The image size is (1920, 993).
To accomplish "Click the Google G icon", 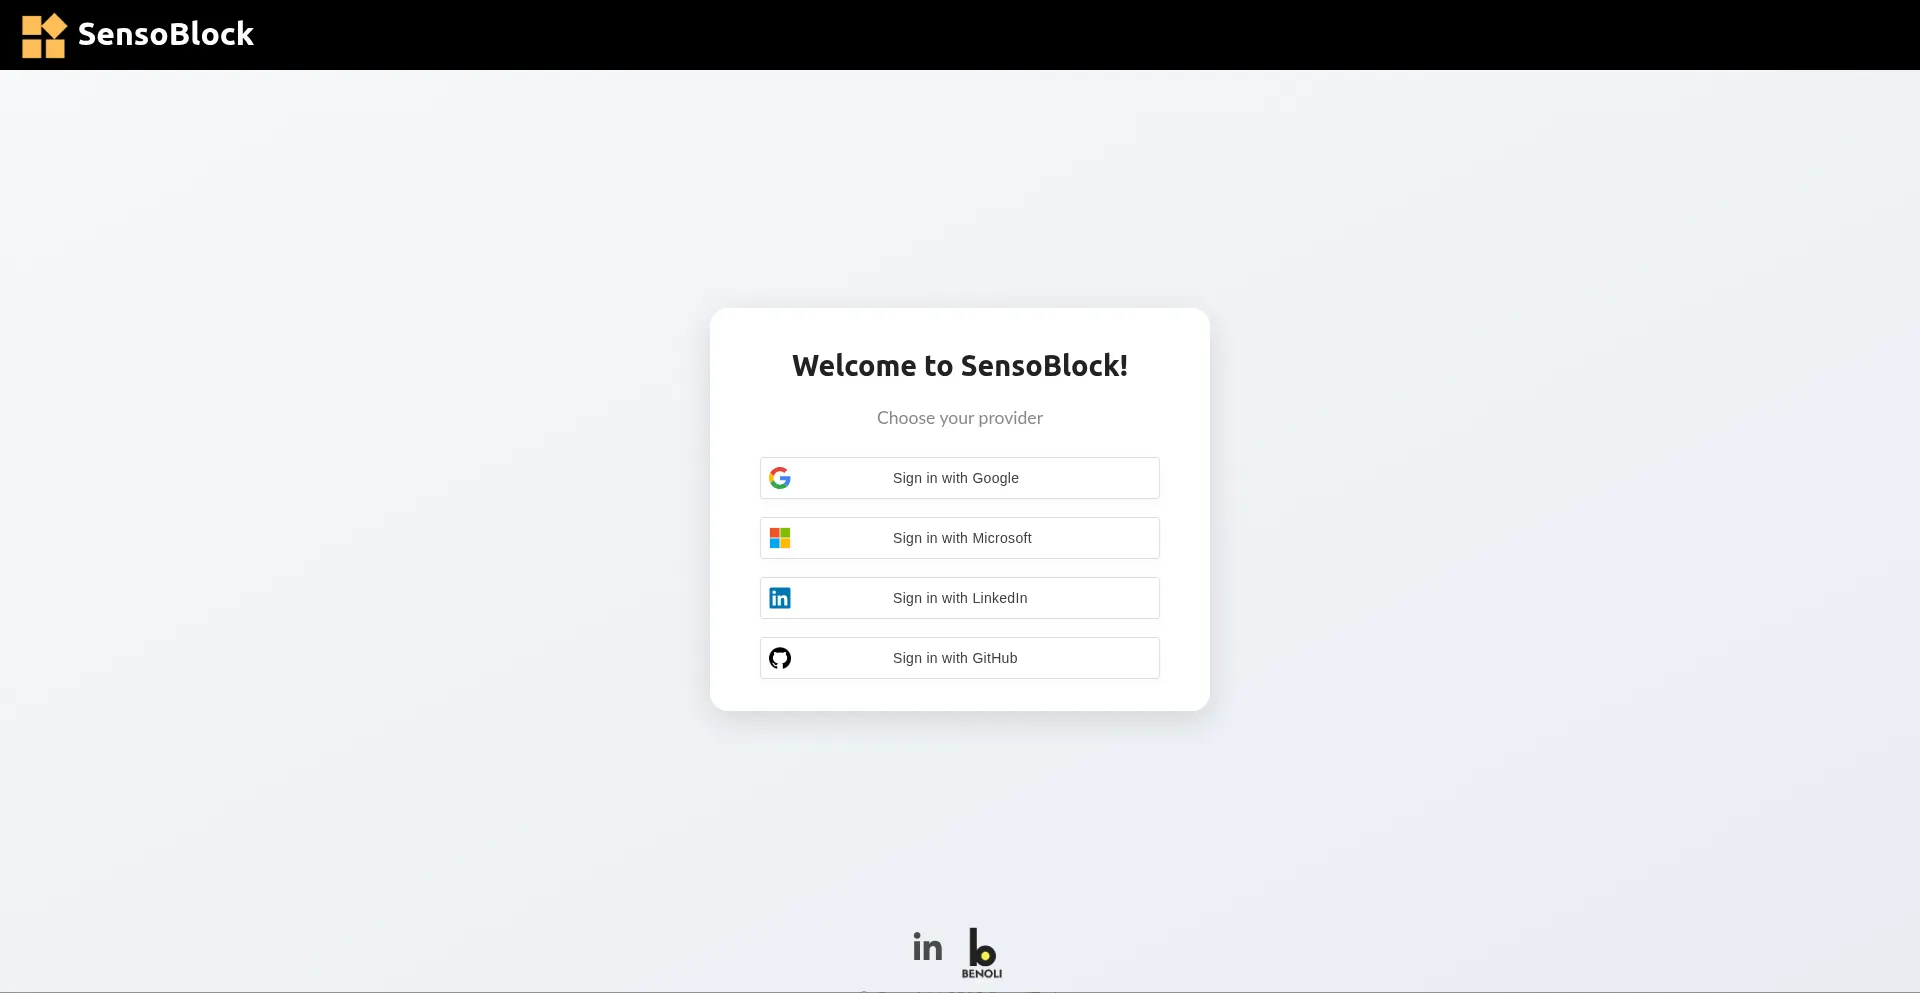I will (780, 477).
